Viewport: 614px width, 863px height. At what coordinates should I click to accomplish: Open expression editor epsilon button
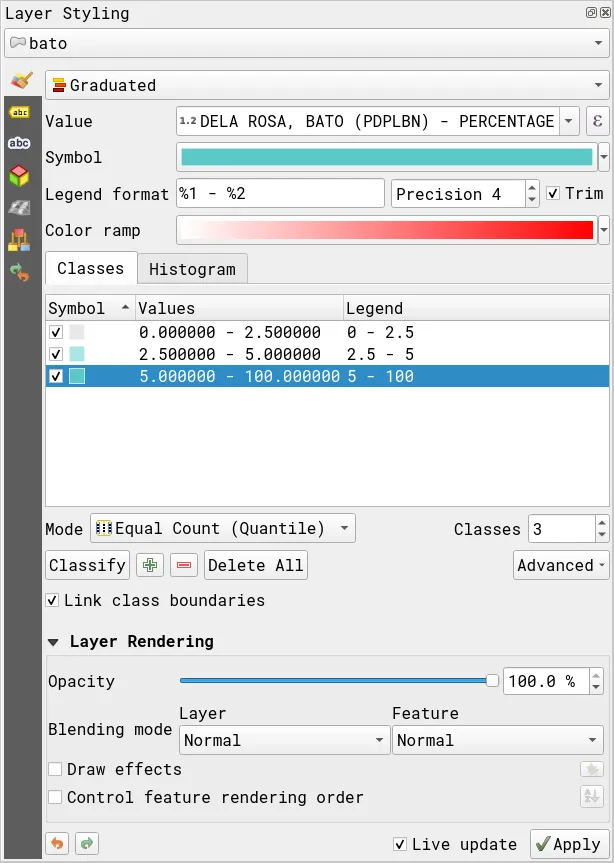tap(597, 121)
